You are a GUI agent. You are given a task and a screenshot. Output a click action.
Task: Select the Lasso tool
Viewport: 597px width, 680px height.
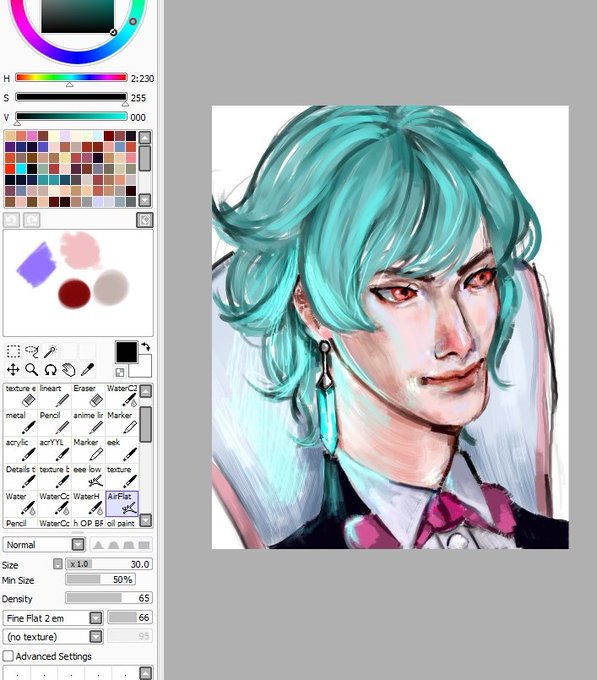[32, 351]
